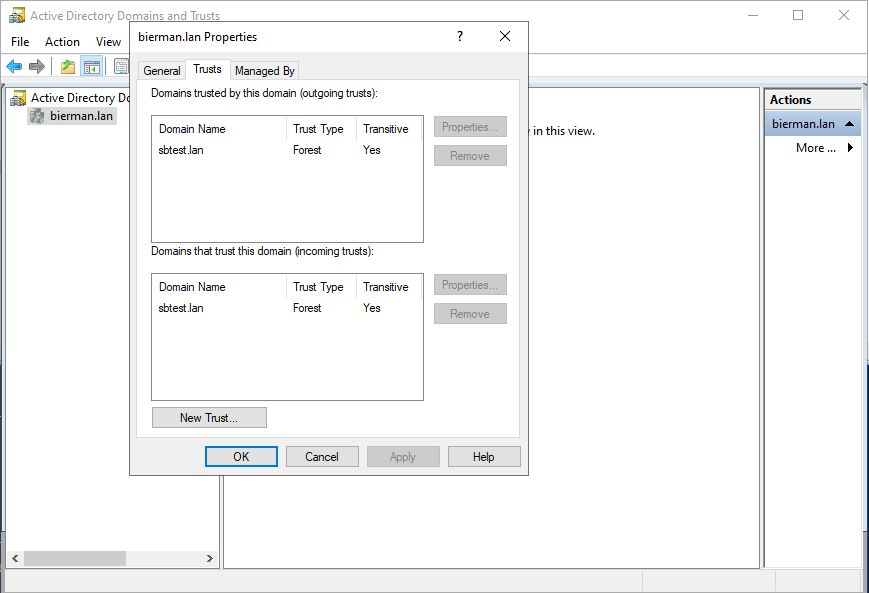This screenshot has width=869, height=593.
Task: Click More ... in Actions pane
Action: coord(815,148)
